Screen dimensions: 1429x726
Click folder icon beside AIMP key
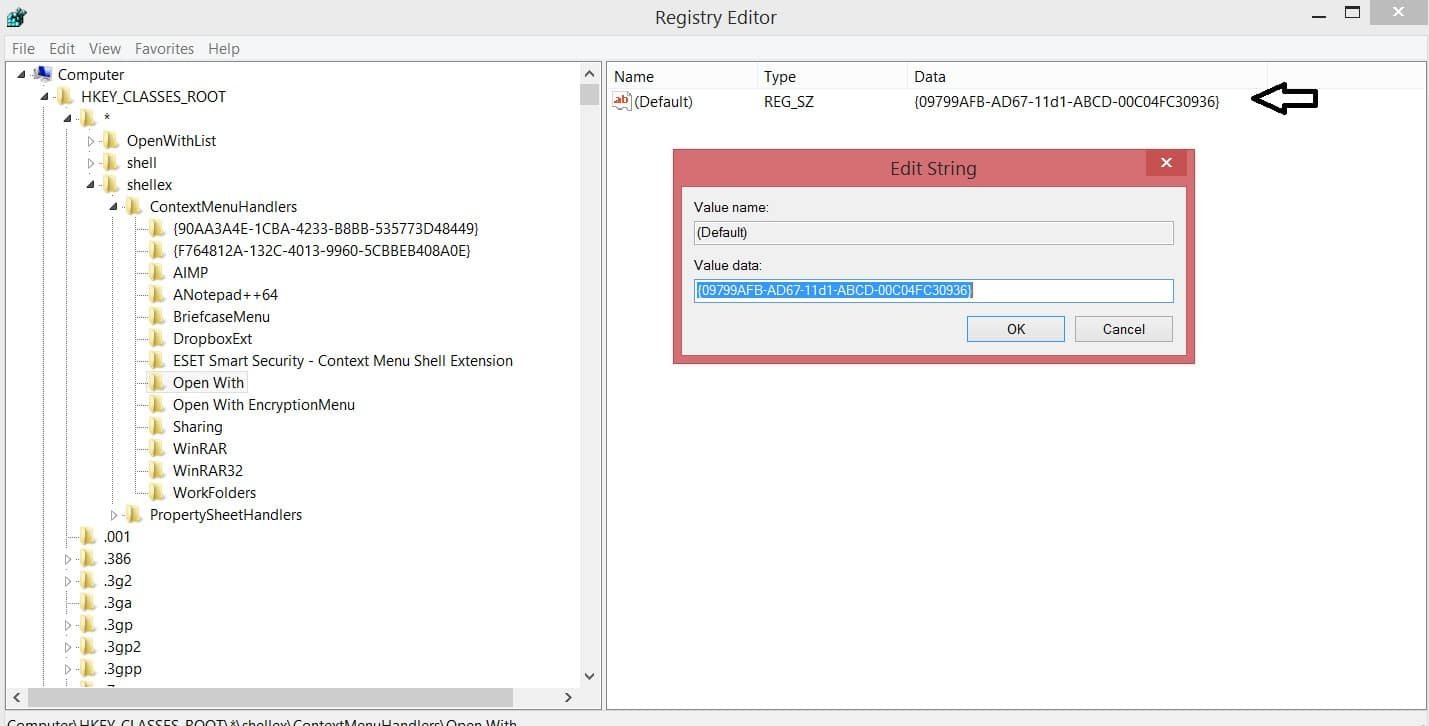pyautogui.click(x=157, y=273)
